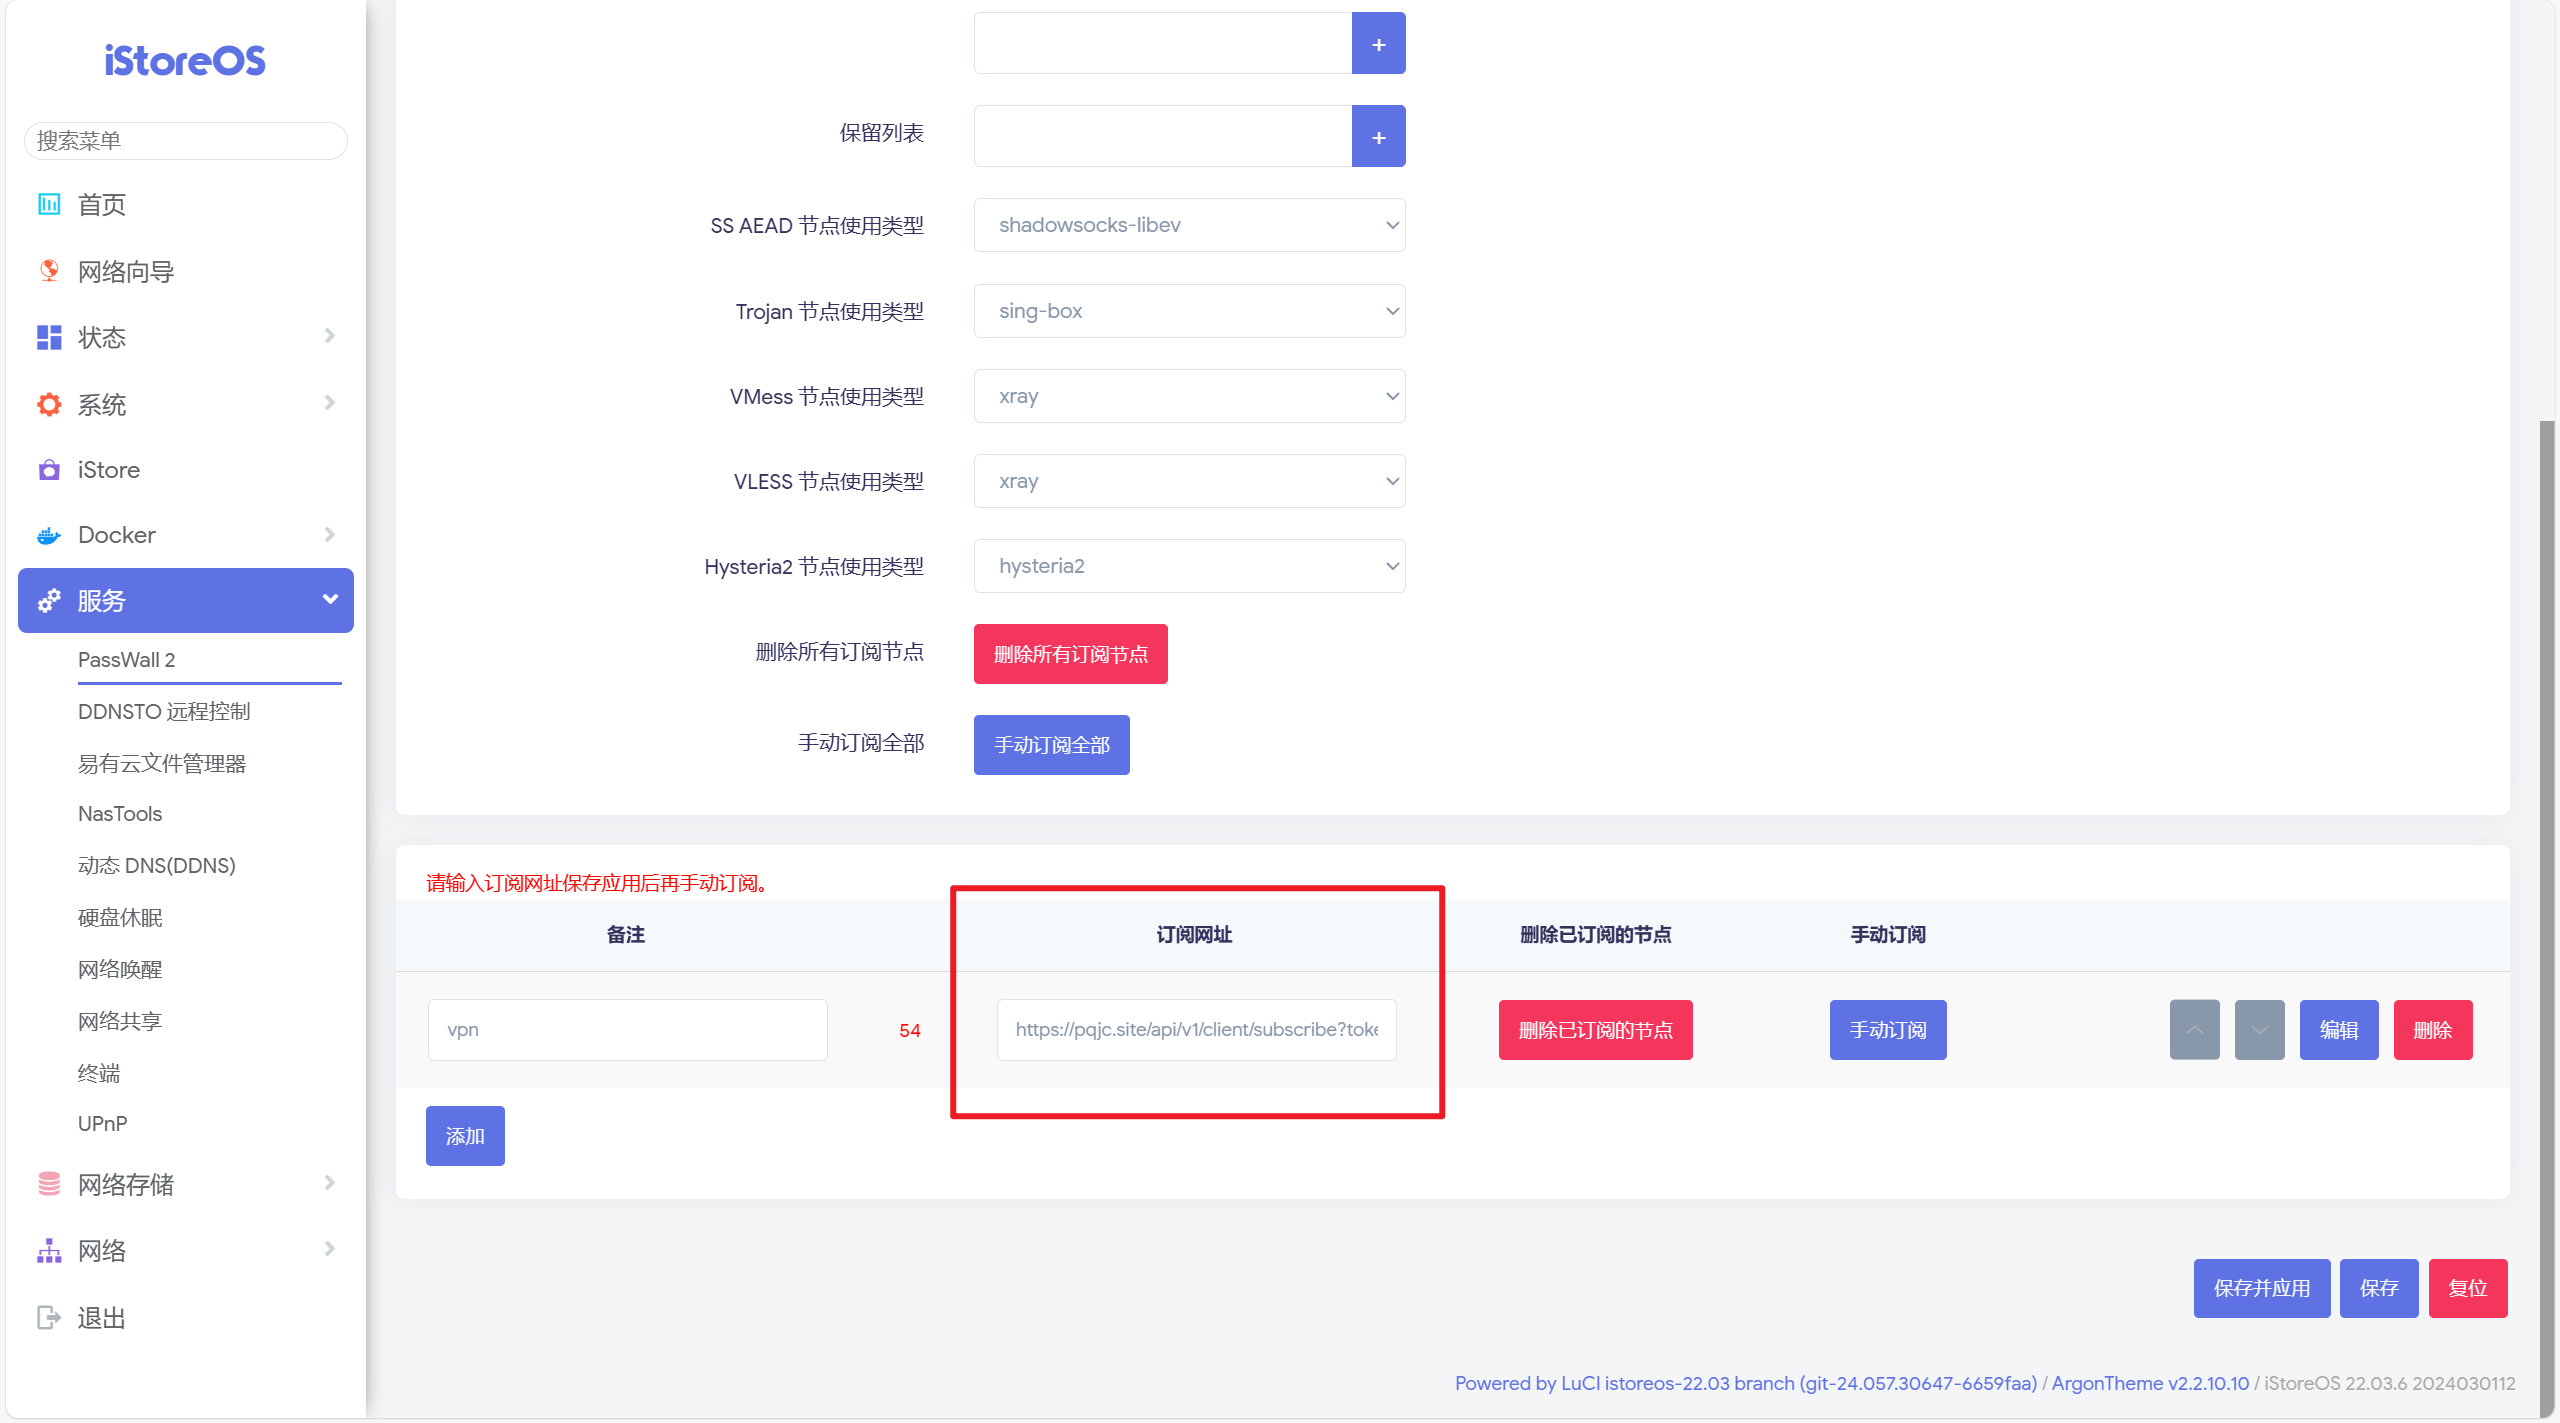Click the subscription URL input field

click(1196, 1029)
